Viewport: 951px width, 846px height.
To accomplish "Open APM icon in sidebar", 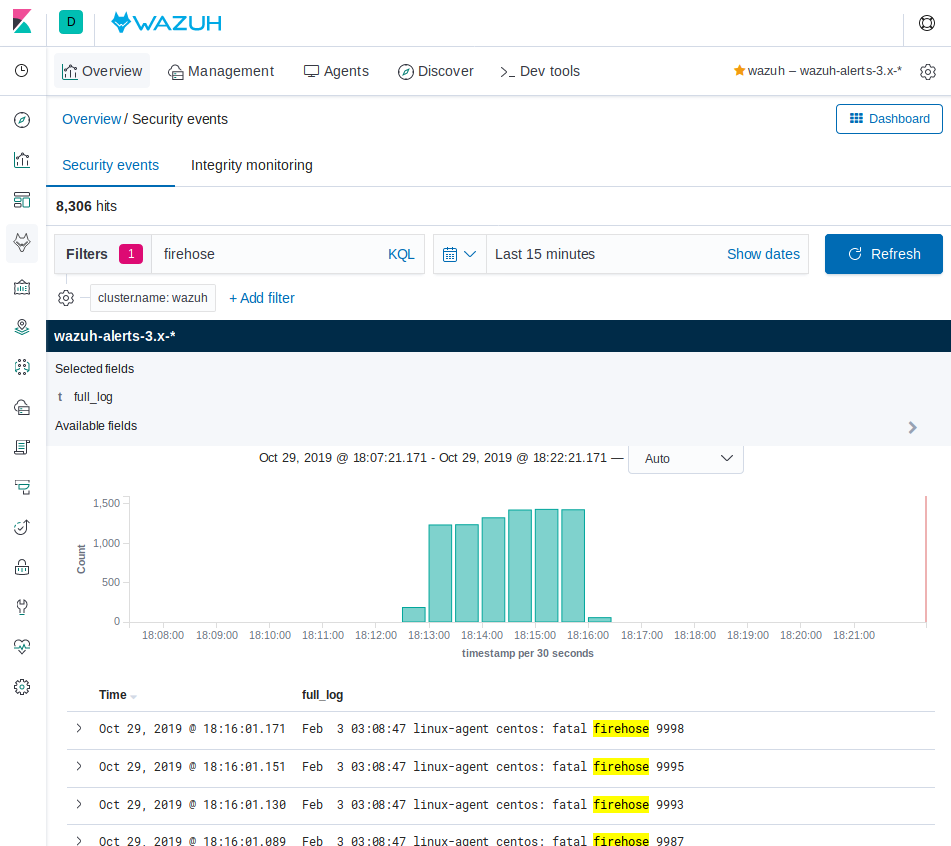I will click(x=22, y=487).
